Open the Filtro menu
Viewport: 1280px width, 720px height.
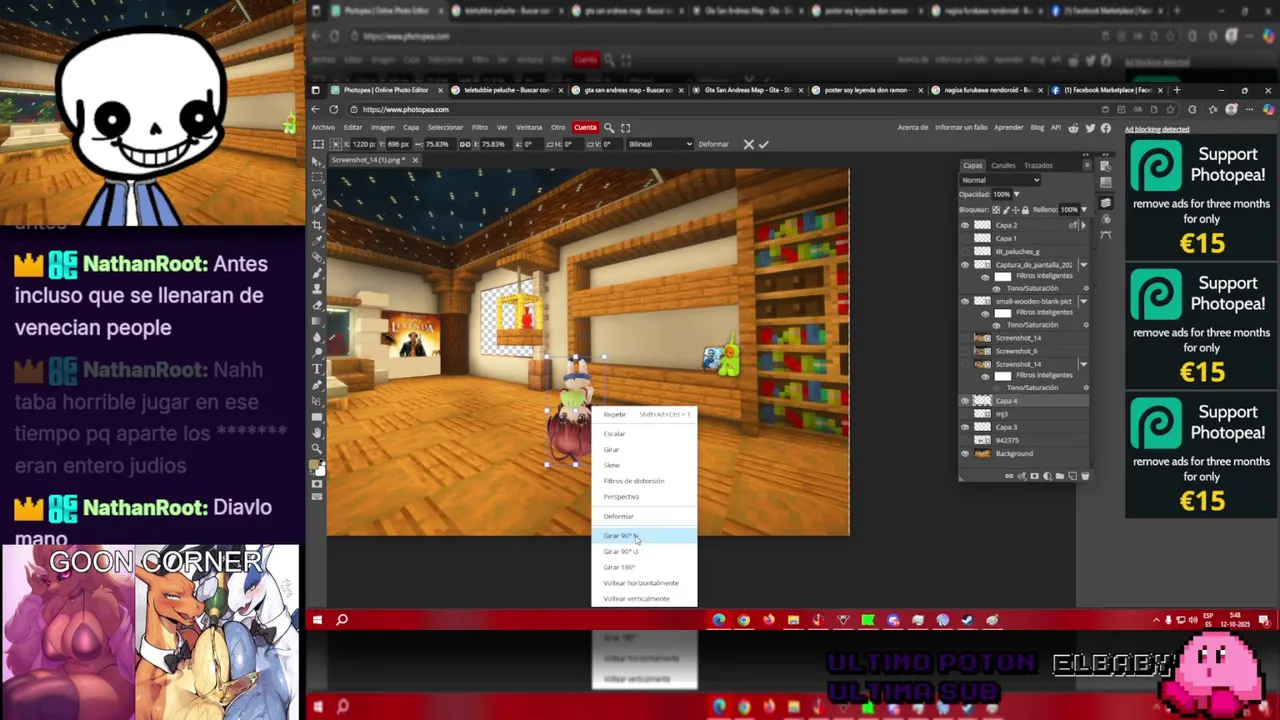pos(480,127)
